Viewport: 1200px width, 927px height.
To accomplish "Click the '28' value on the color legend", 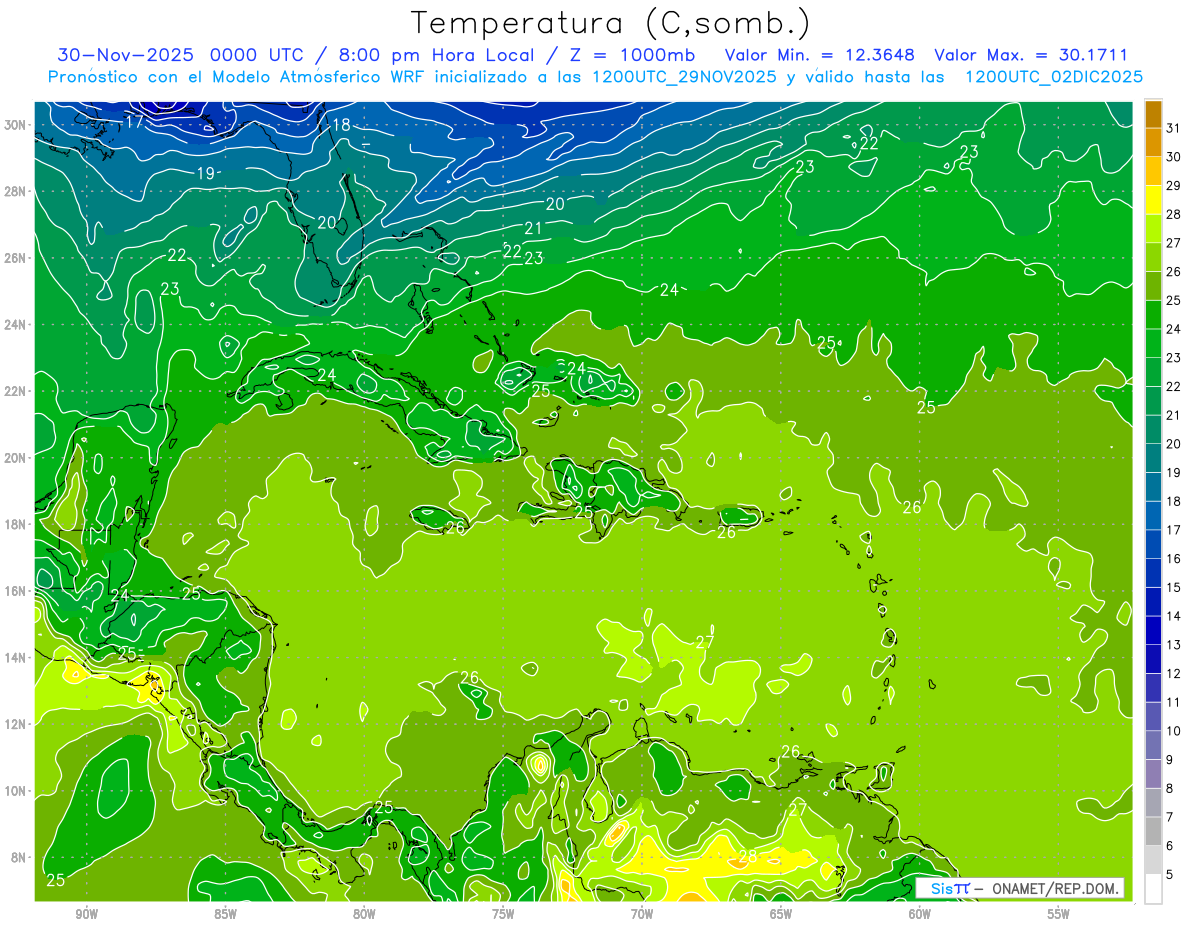I will [x=1173, y=214].
